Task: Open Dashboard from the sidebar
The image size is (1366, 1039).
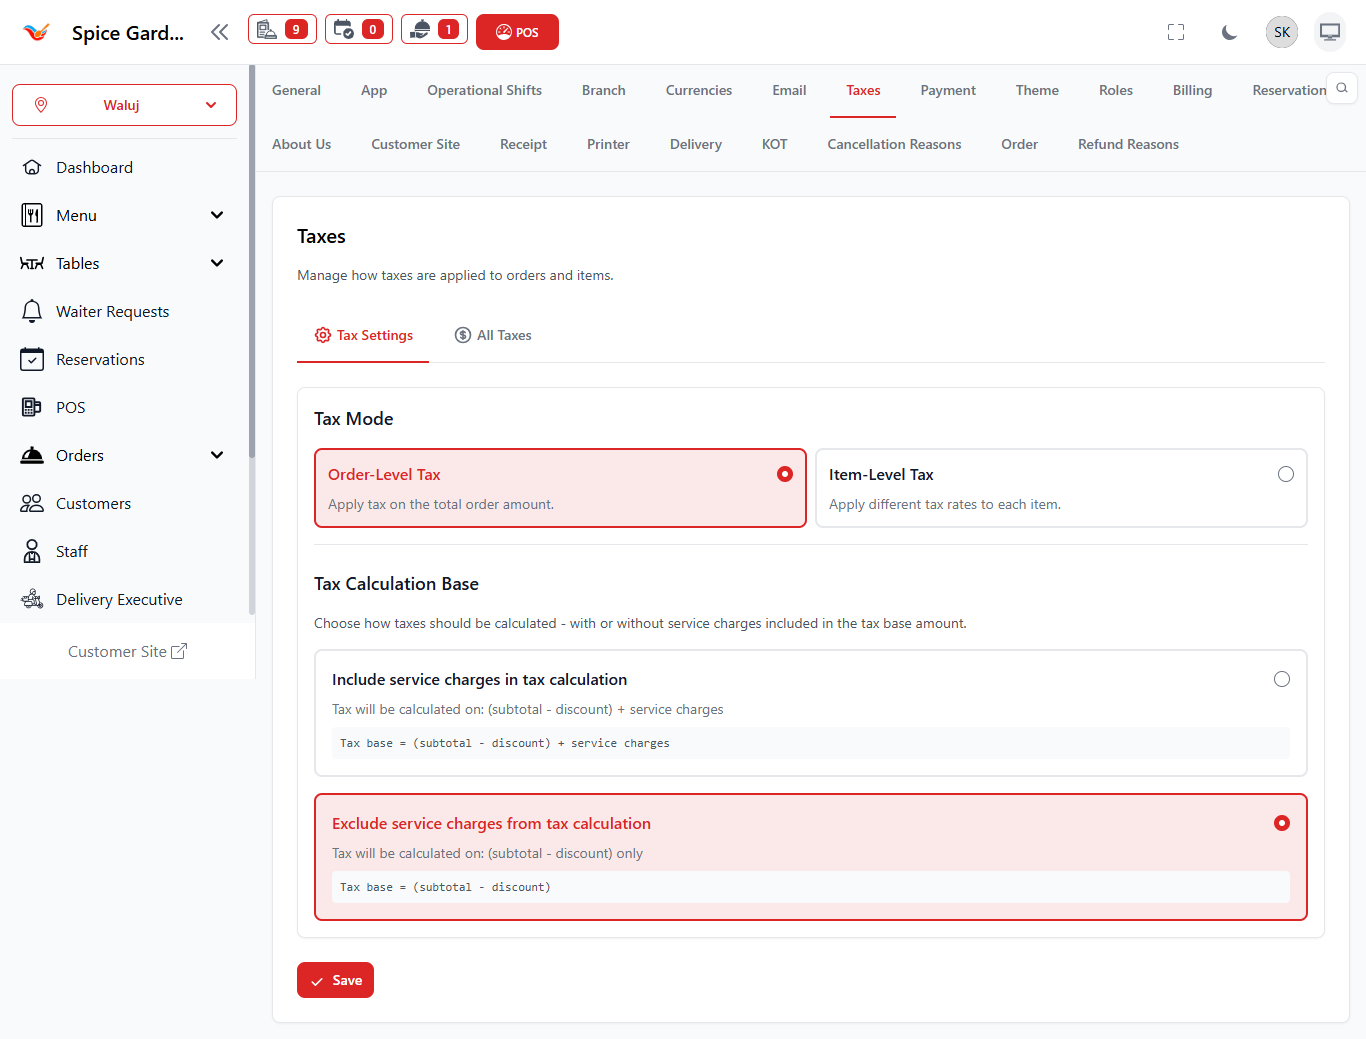Action: (x=94, y=168)
